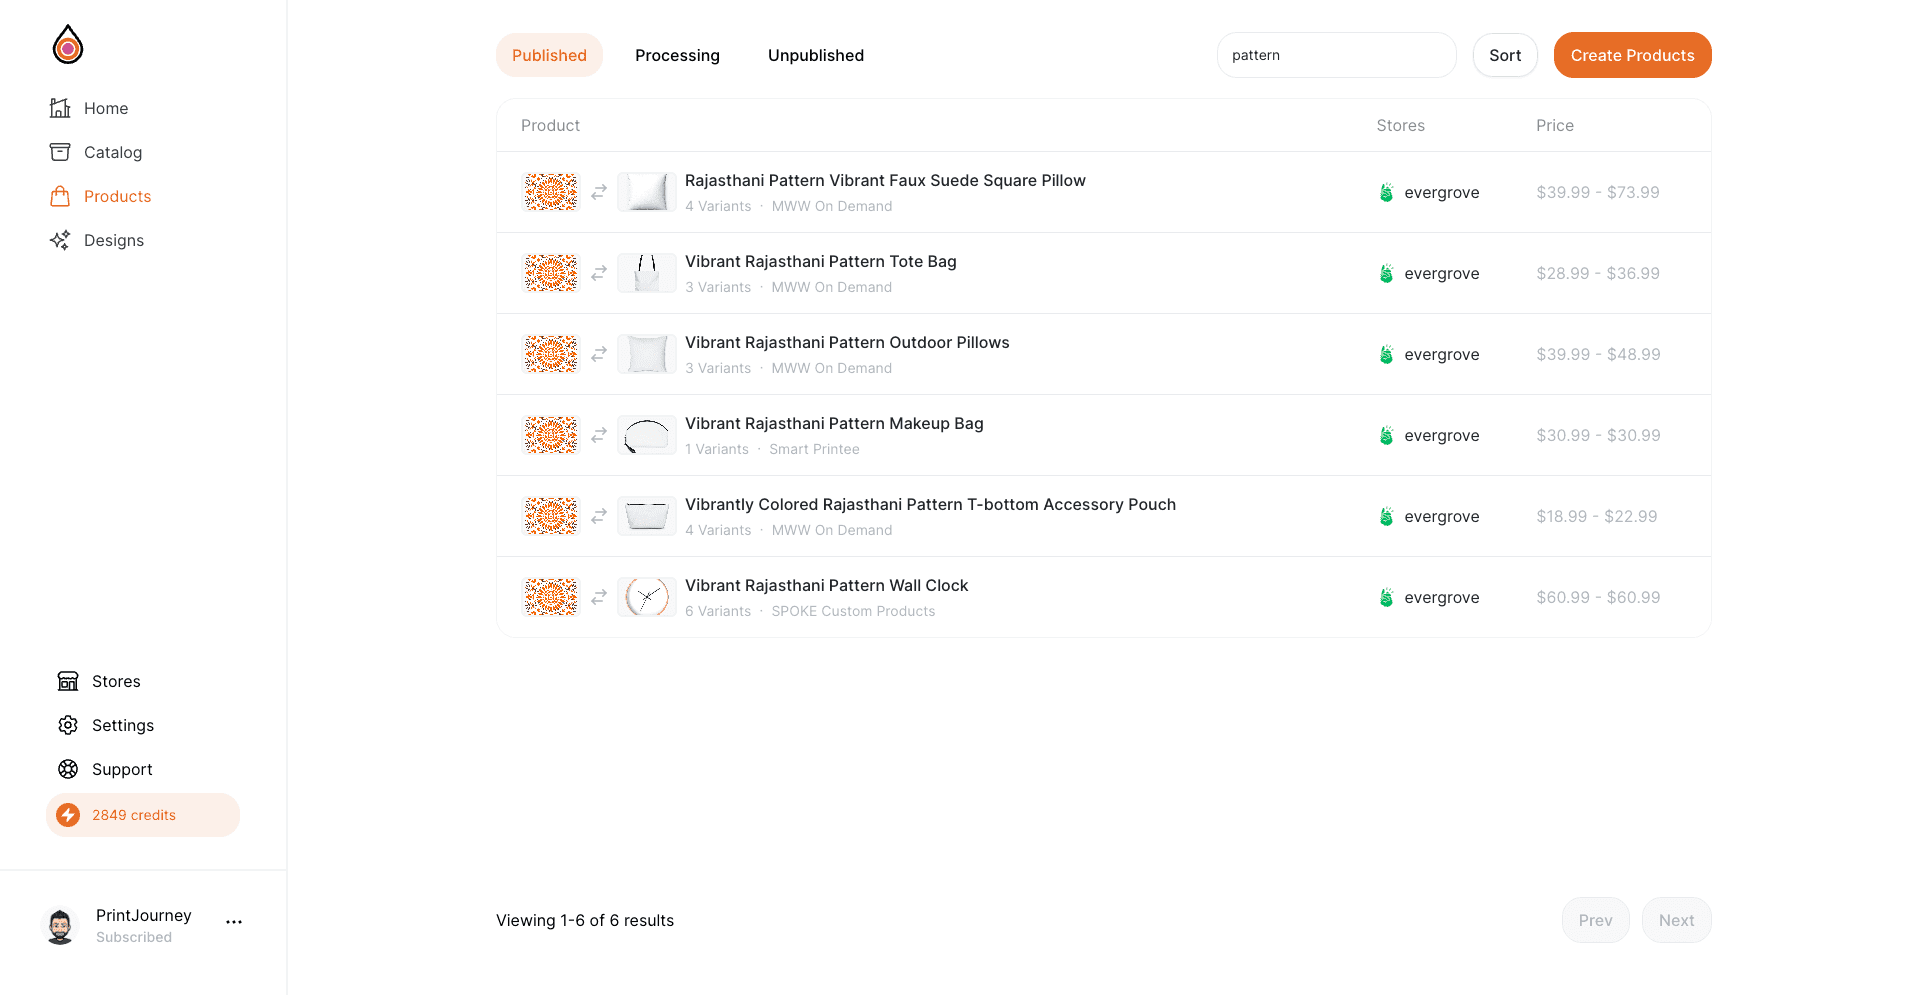Viewport: 1920px width, 995px height.
Task: Click the Create Products button
Action: tap(1632, 55)
